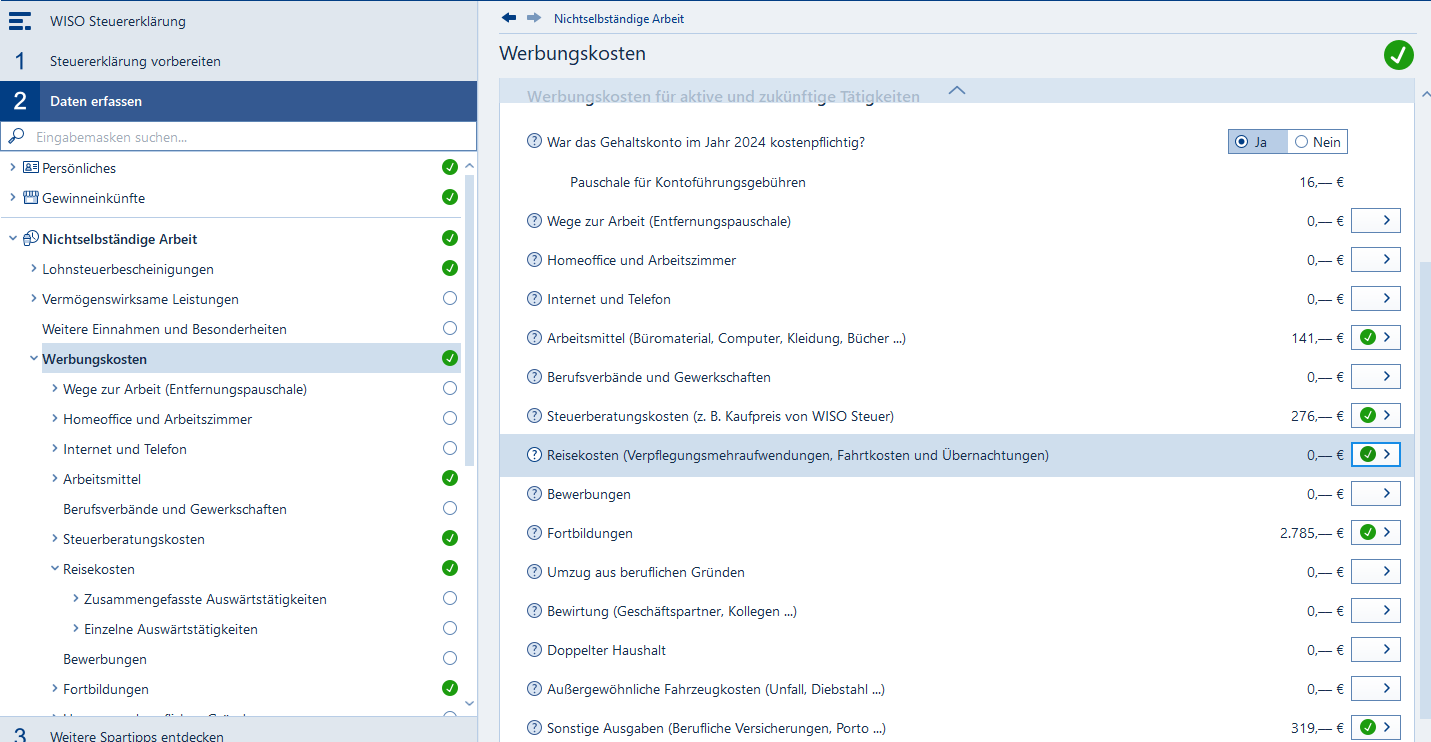Select Nein for Gehaltskonto kostenpflichtig
Image resolution: width=1431 pixels, height=742 pixels.
coord(1316,142)
